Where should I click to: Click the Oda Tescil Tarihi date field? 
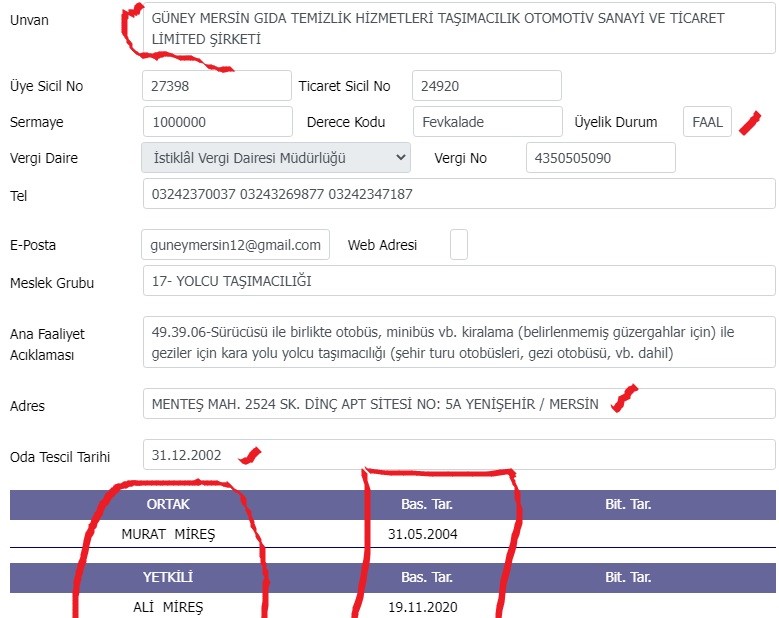coord(459,455)
